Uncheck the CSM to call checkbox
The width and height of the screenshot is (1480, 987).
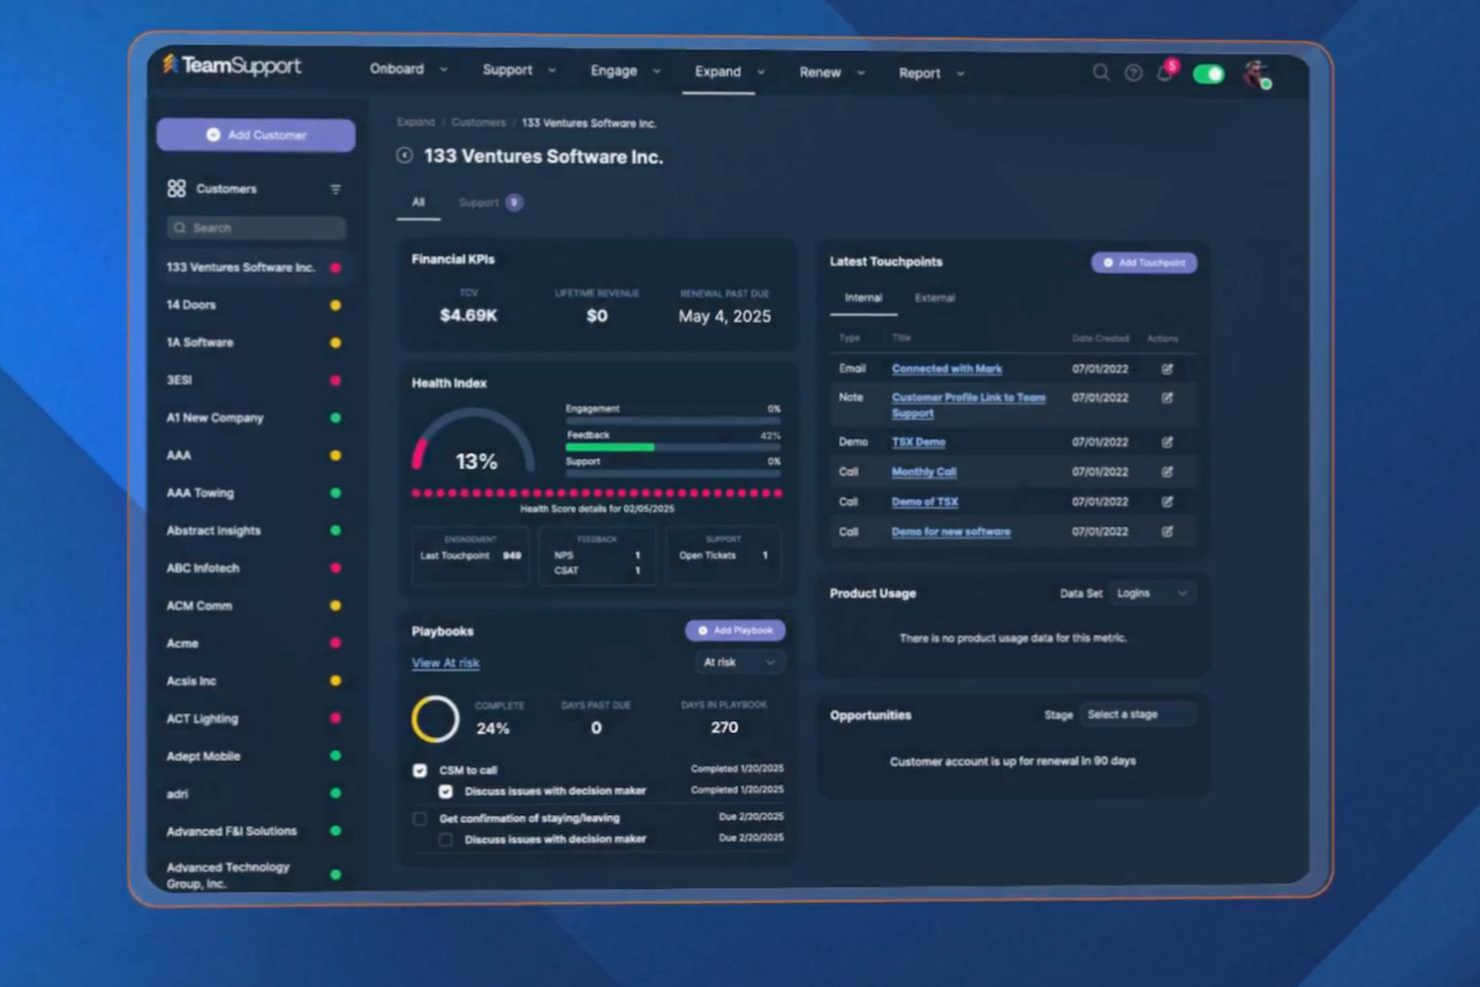click(x=420, y=770)
